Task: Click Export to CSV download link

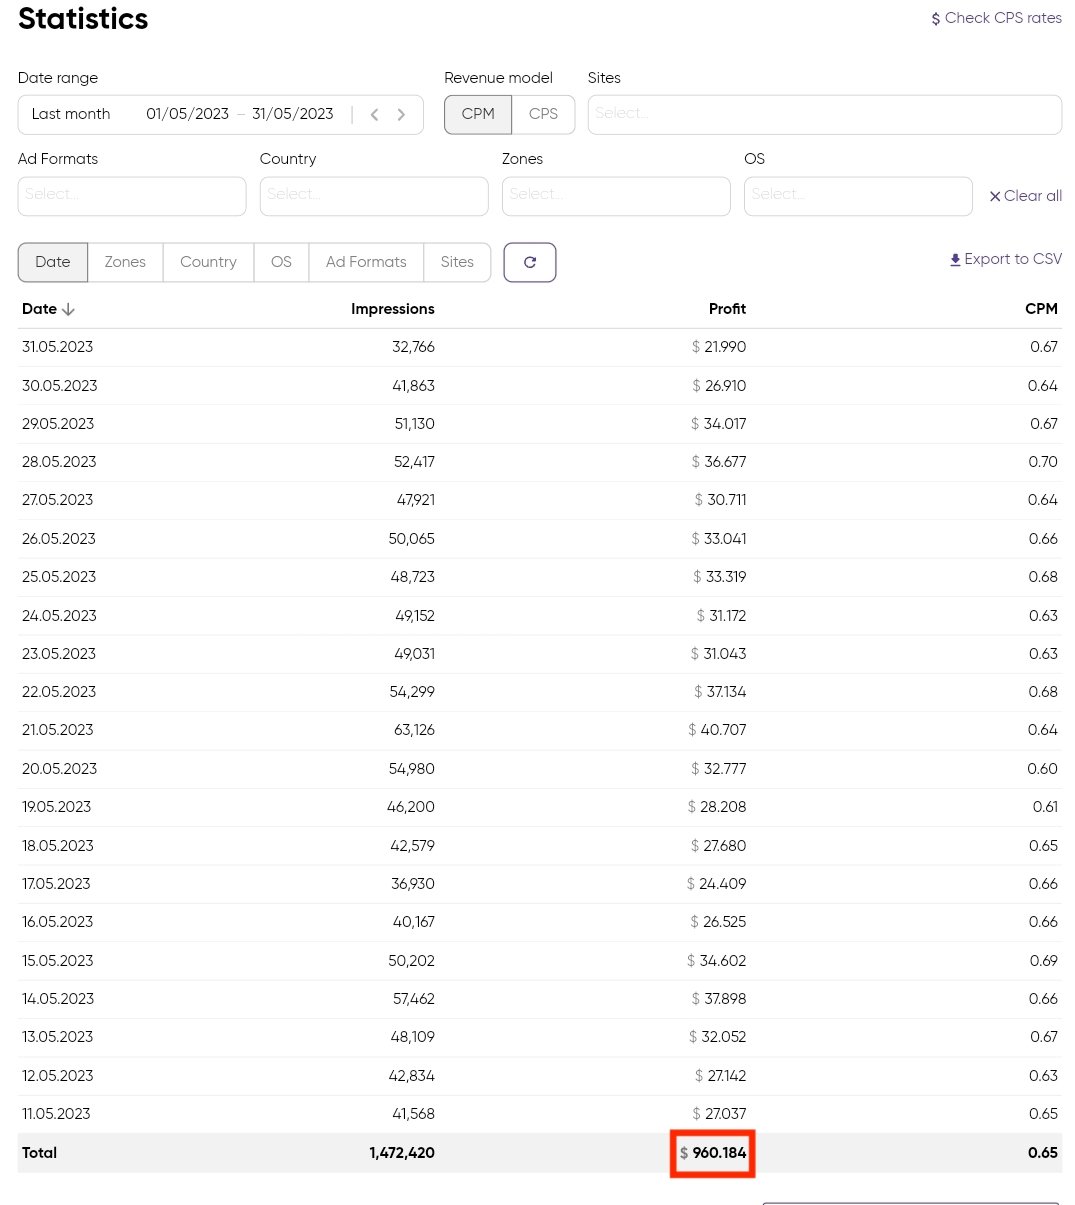Action: [1005, 259]
